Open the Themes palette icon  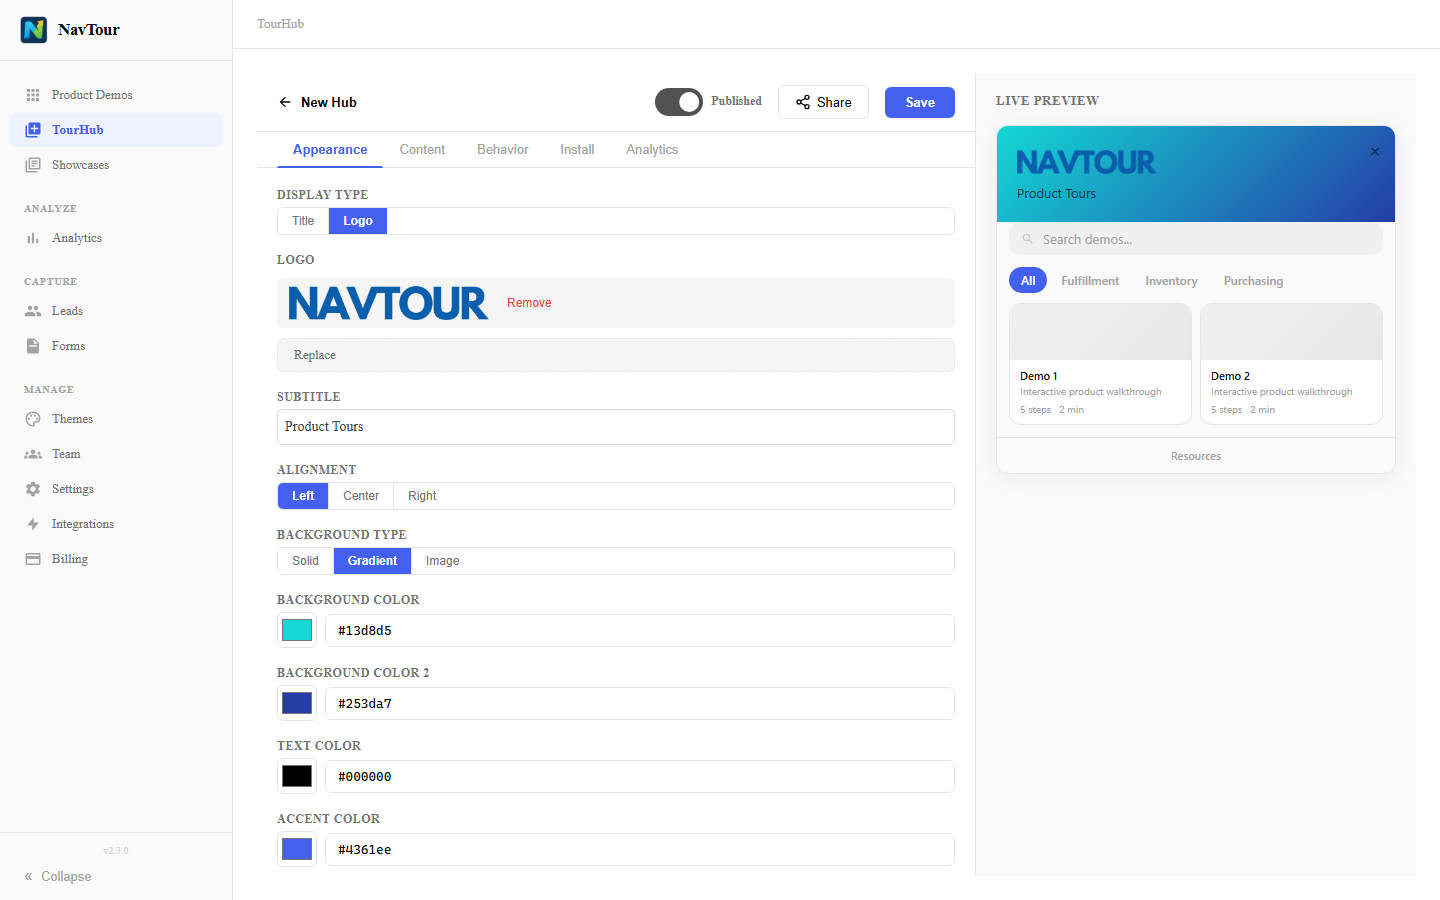(33, 419)
